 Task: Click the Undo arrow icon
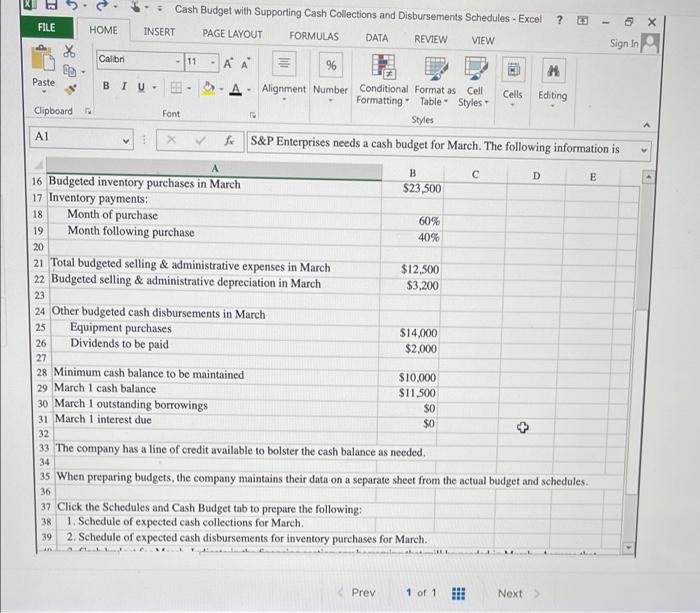point(72,5)
